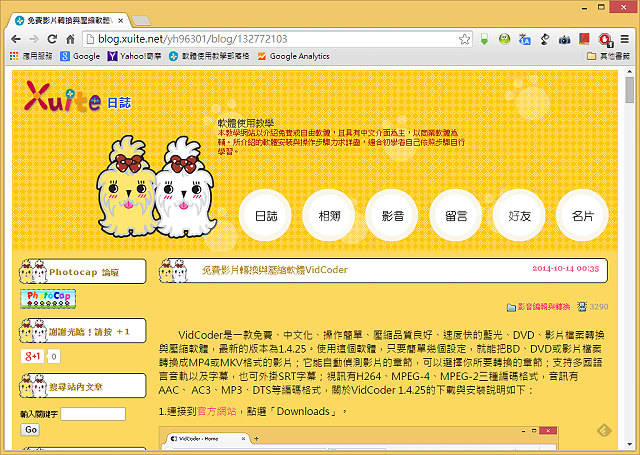Open the browser home page icon
Viewport: 640px width, 455px height.
point(70,39)
